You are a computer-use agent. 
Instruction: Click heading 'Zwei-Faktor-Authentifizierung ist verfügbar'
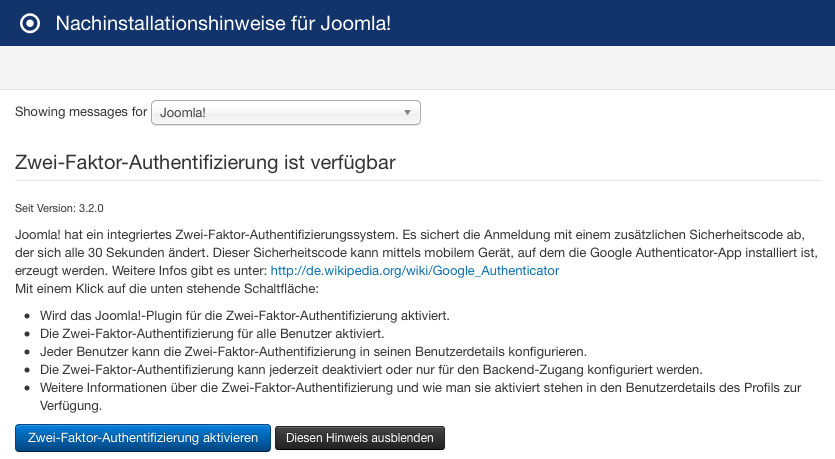(x=205, y=162)
